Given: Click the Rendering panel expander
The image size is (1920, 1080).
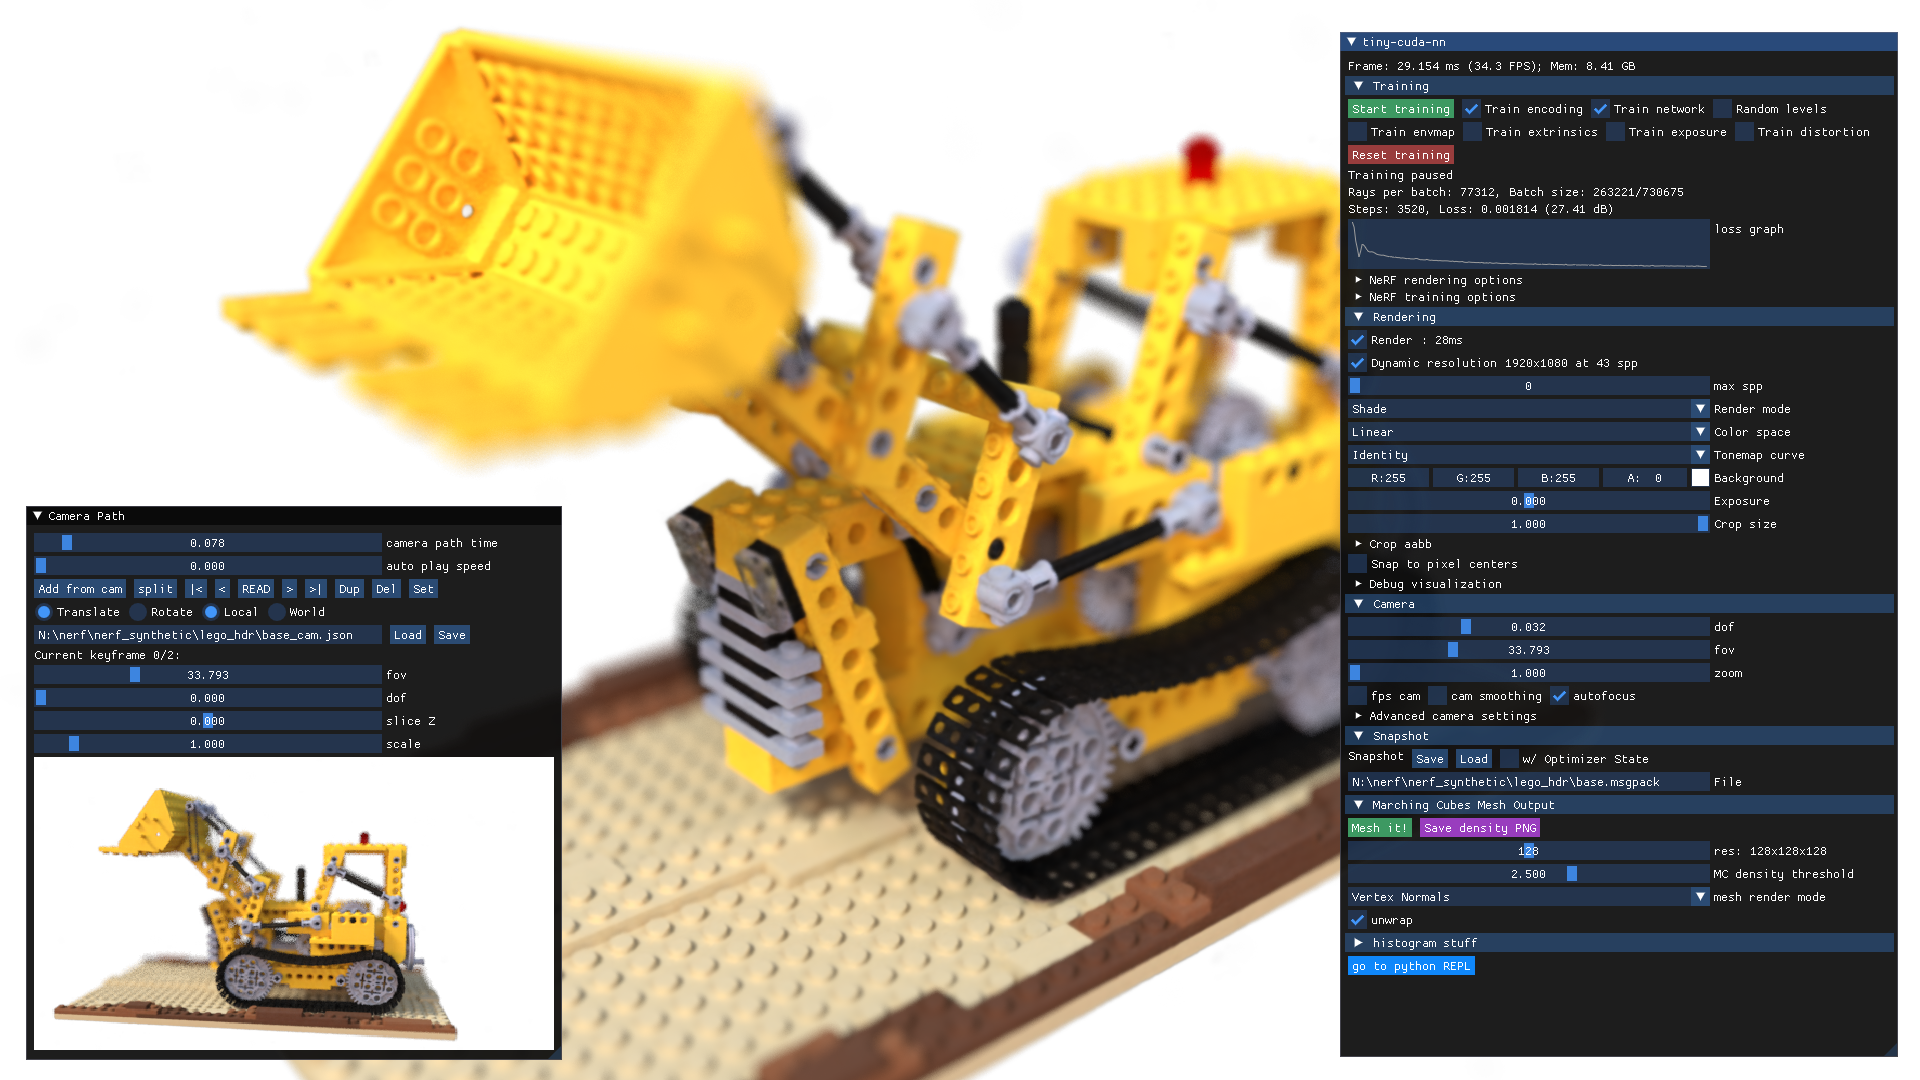Looking at the screenshot, I should pos(1358,316).
